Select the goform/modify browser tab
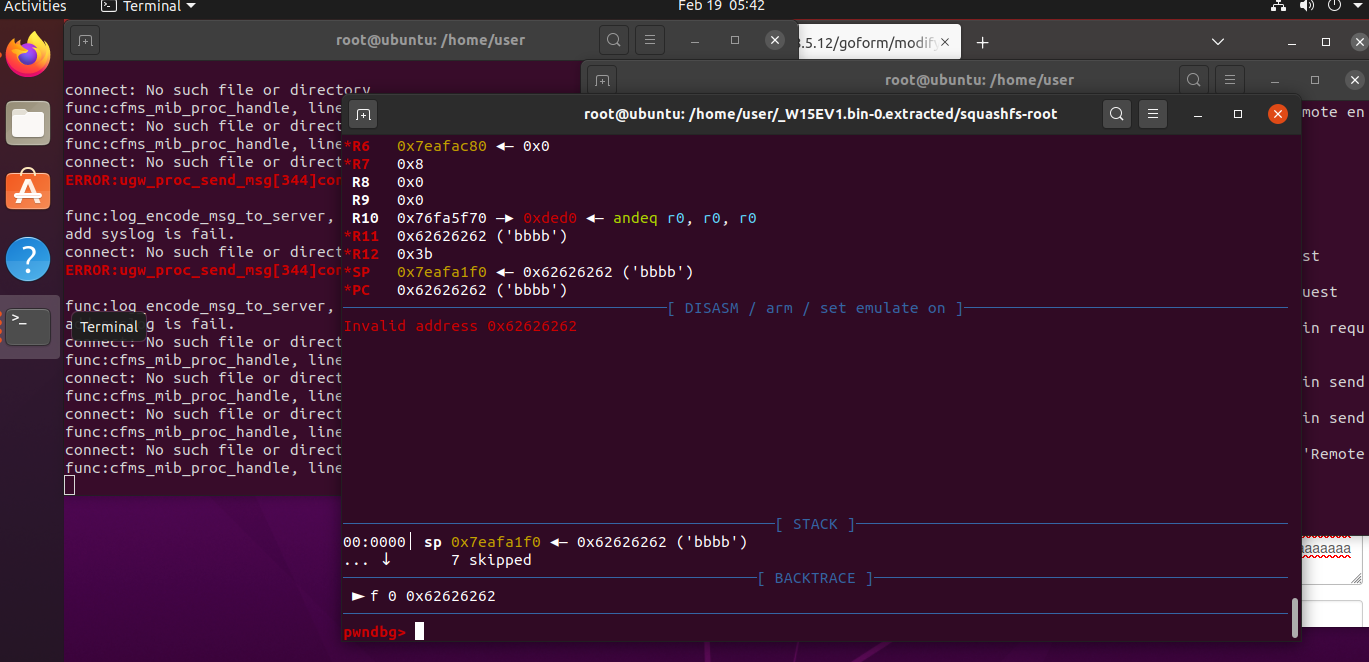The image size is (1369, 662). click(868, 42)
